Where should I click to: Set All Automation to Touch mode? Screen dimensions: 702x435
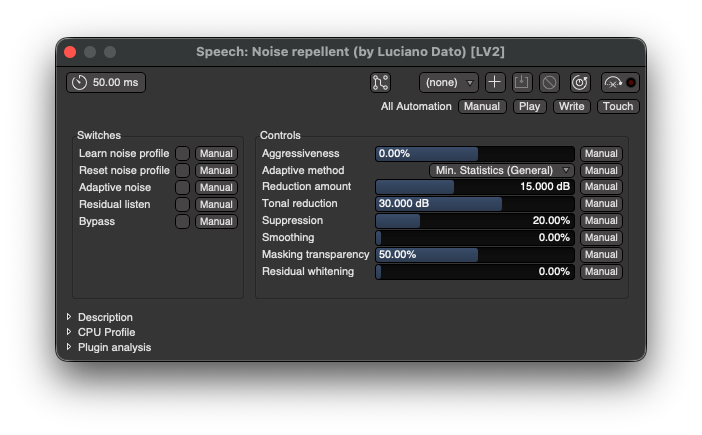(x=618, y=107)
